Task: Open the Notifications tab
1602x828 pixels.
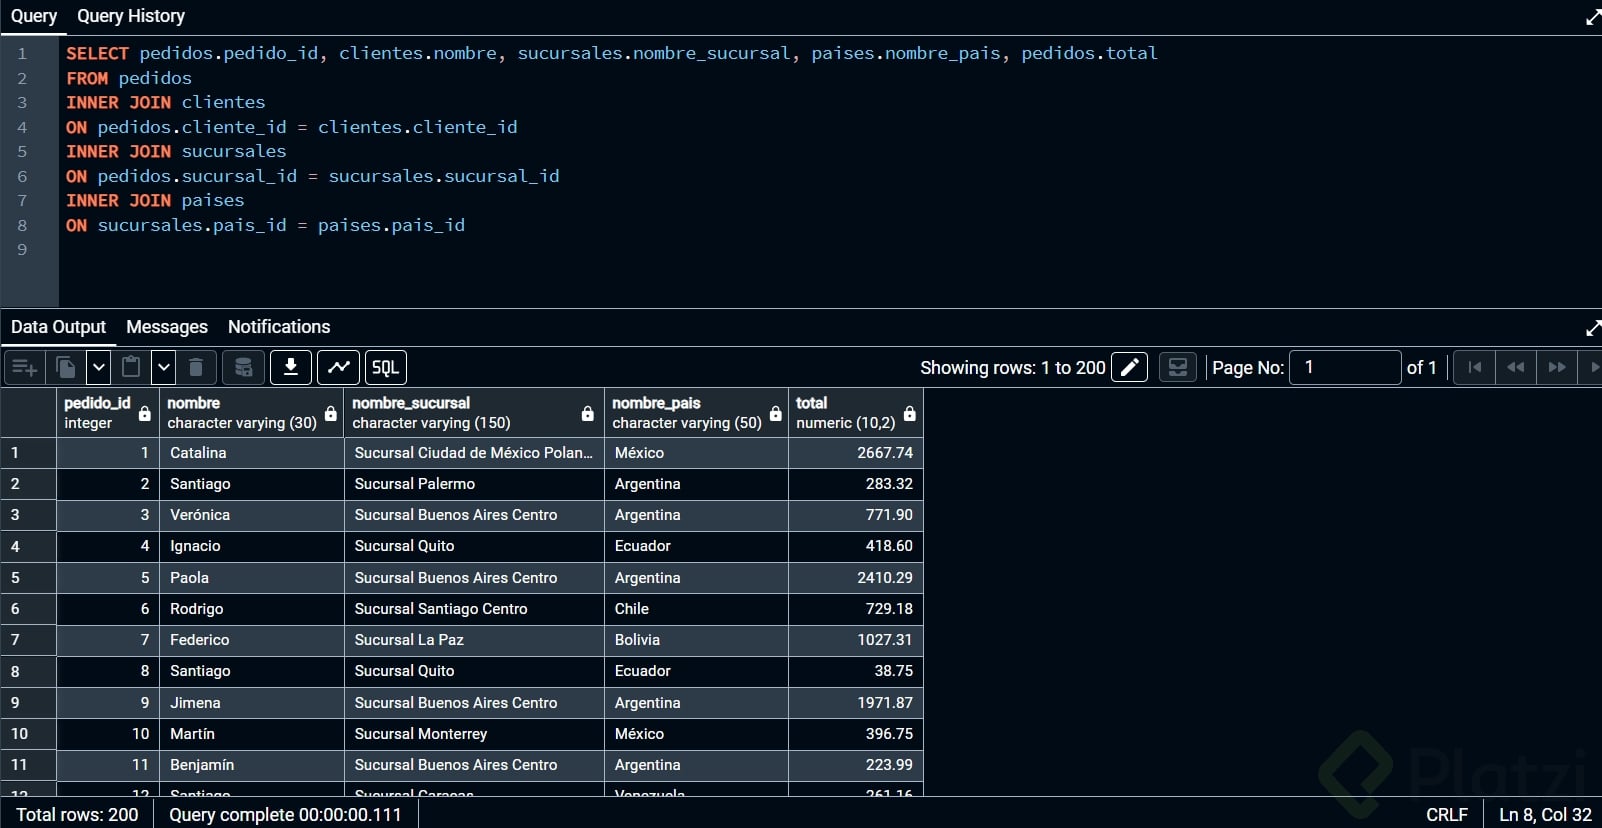Action: pos(279,327)
